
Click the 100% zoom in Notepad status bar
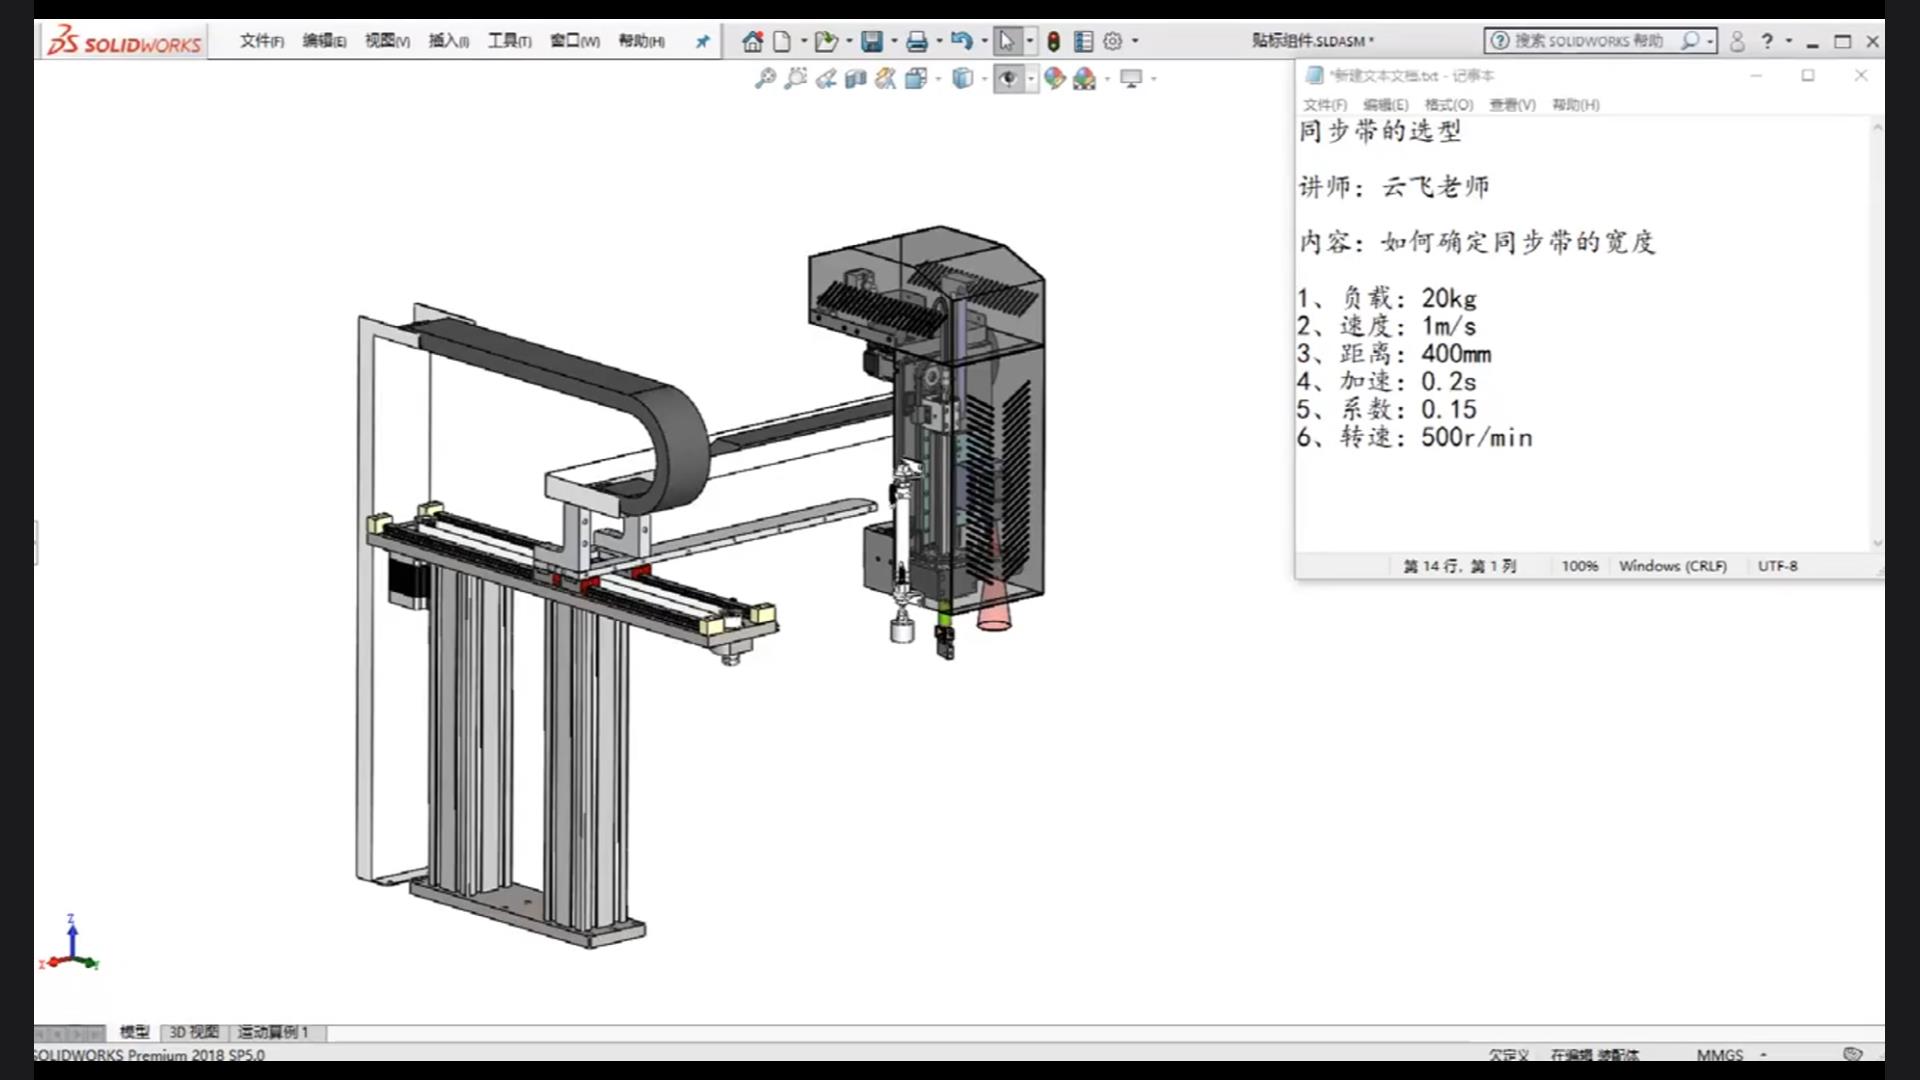[1580, 566]
